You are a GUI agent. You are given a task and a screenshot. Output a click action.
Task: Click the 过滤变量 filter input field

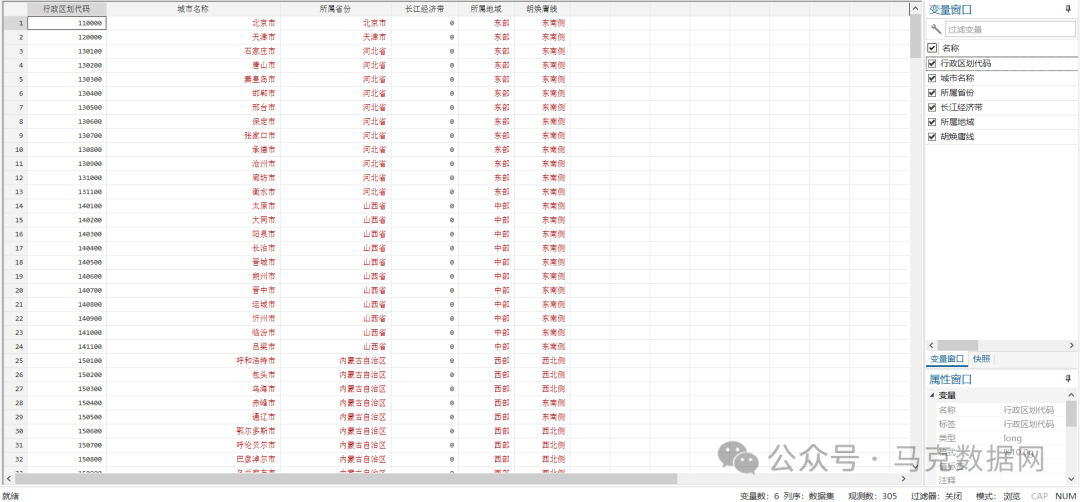tap(1009, 29)
